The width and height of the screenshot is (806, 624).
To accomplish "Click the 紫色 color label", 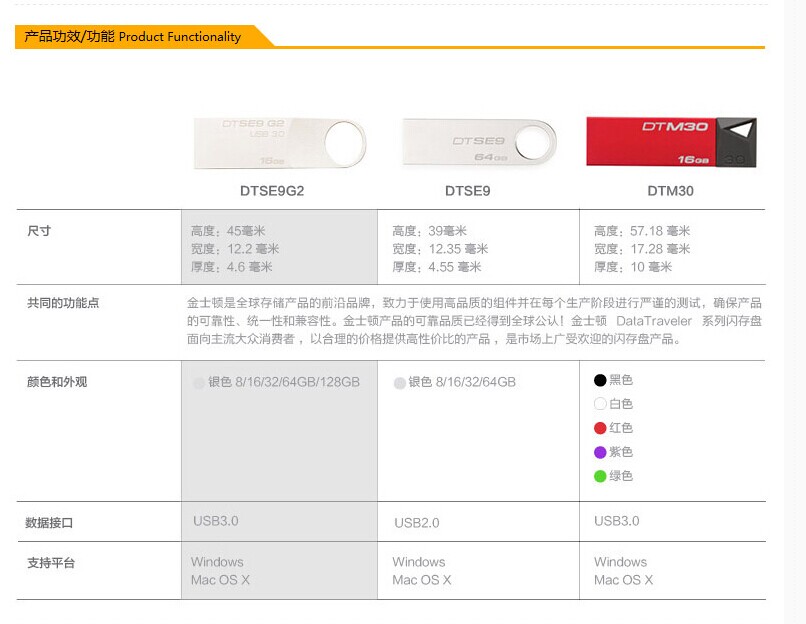I will [x=621, y=452].
